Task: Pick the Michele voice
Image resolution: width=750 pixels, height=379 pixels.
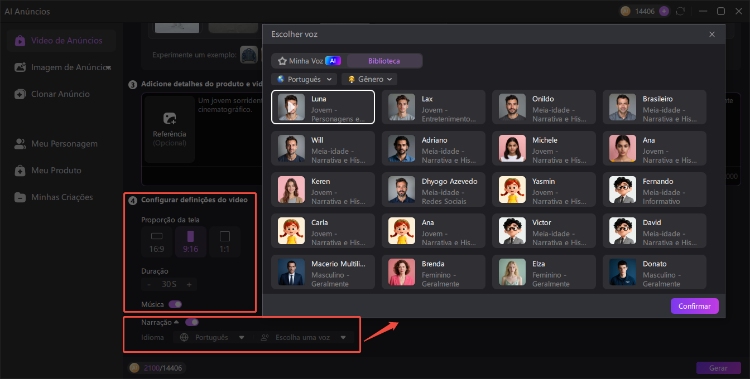Action: pyautogui.click(x=544, y=148)
